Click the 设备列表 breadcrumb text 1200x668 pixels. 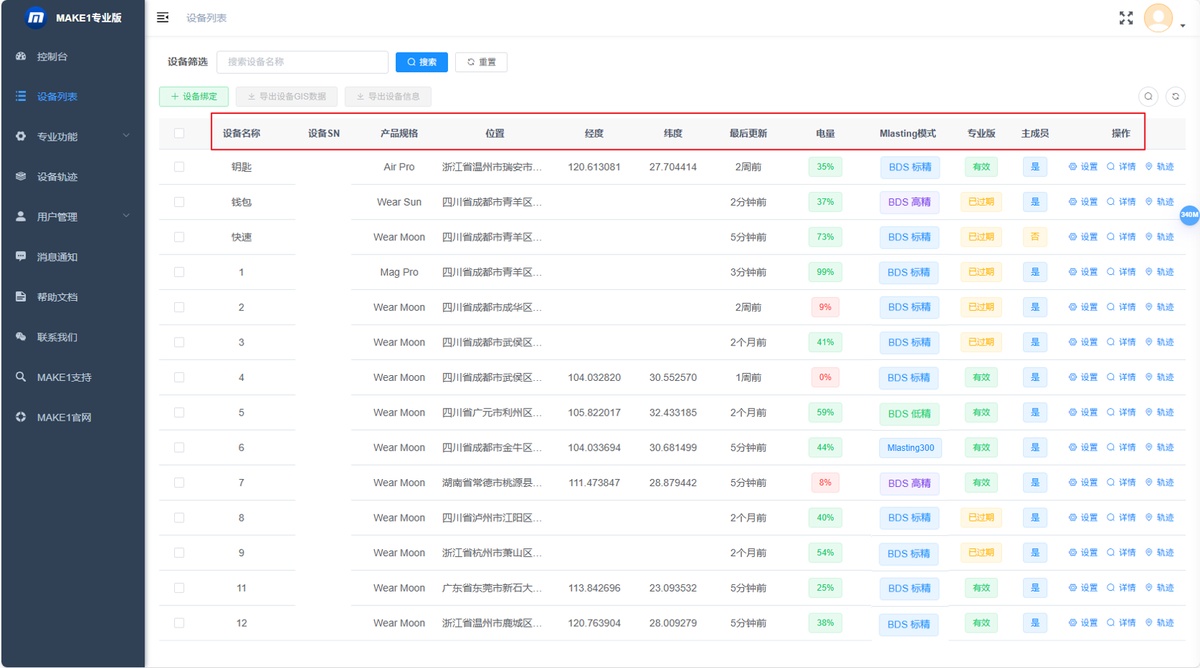(x=207, y=18)
